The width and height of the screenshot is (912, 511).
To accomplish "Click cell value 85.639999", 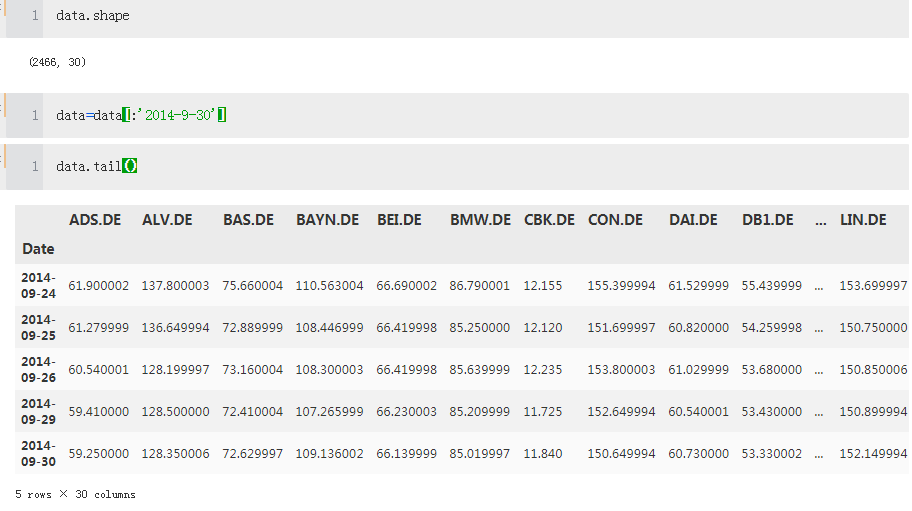I will coord(479,369).
